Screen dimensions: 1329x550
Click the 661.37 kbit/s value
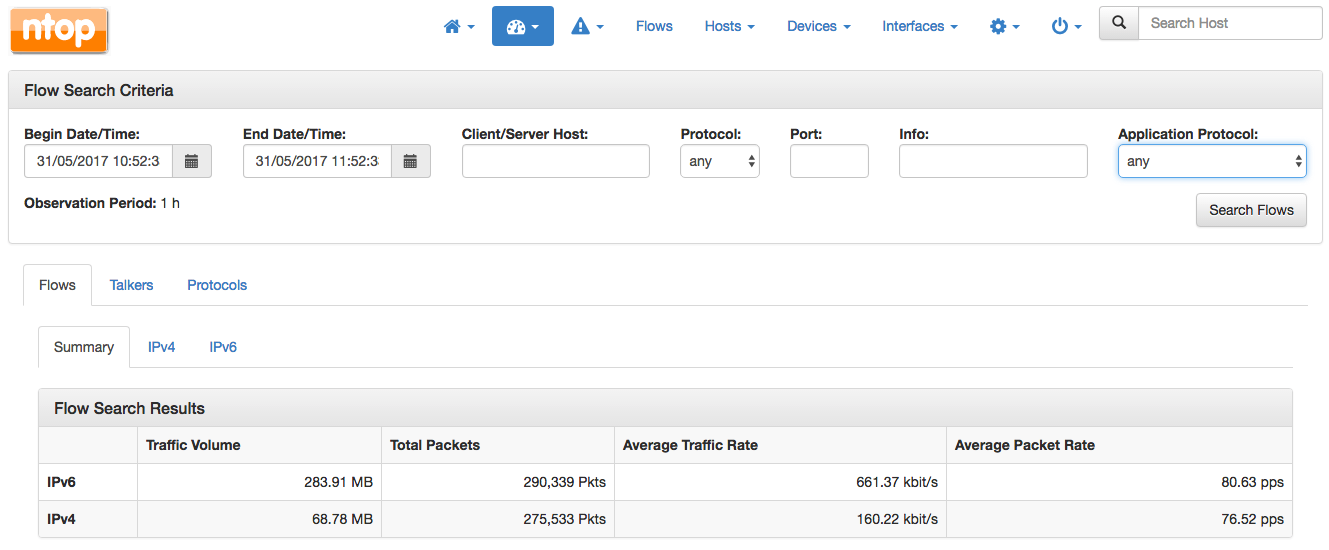click(897, 482)
